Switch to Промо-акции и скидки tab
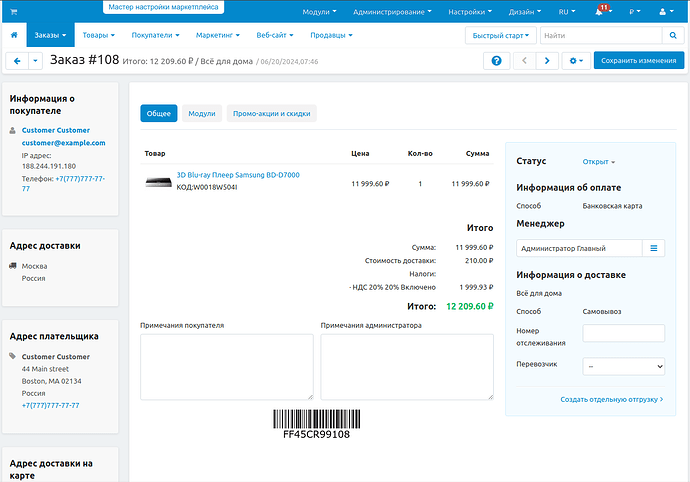This screenshot has width=690, height=482. [x=273, y=113]
